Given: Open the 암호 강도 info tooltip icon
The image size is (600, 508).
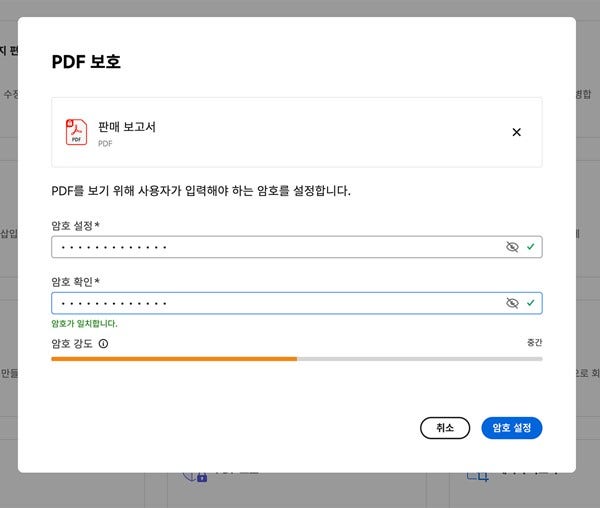Looking at the screenshot, I should coord(103,344).
